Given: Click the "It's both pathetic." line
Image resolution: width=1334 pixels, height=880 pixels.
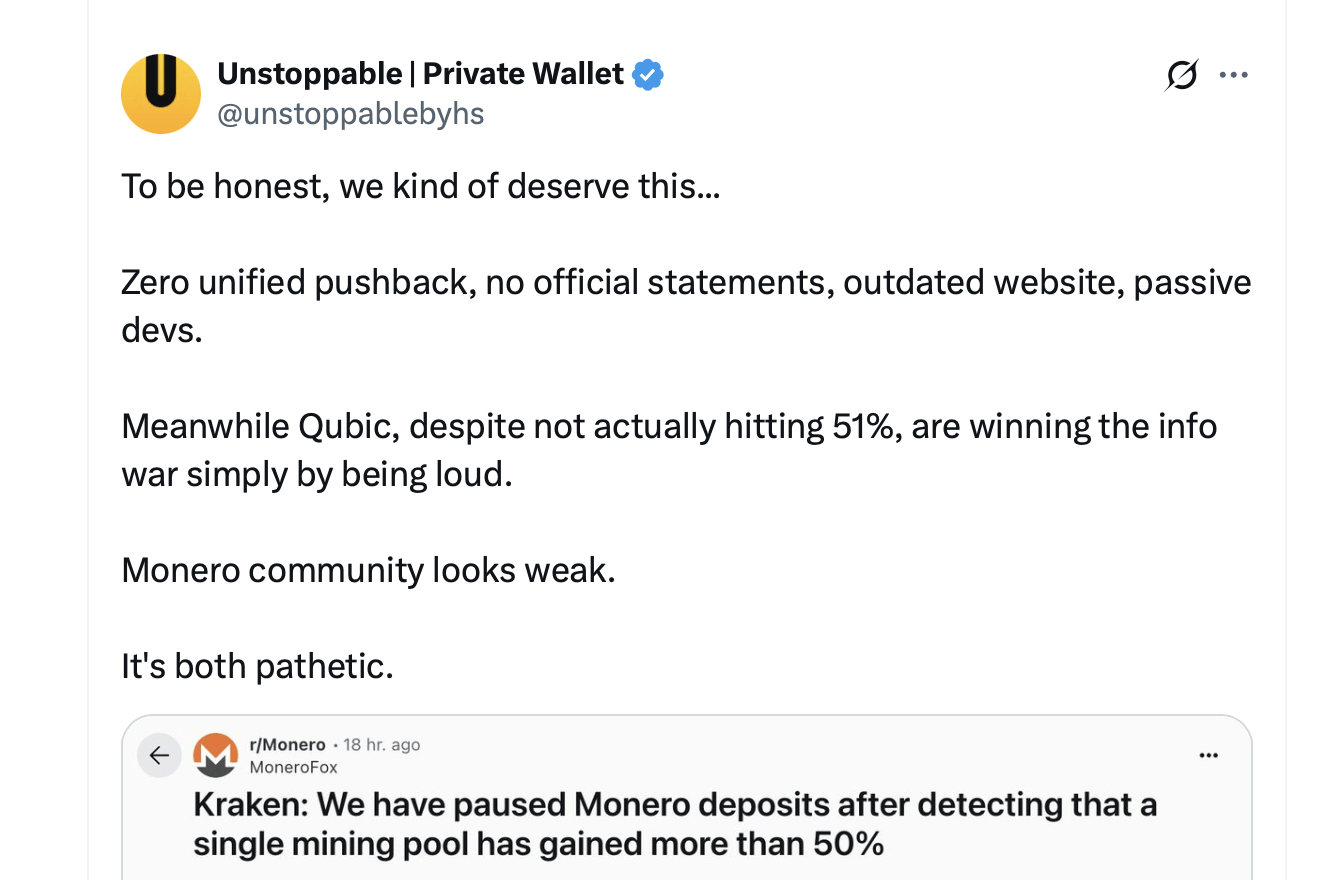Looking at the screenshot, I should coord(257,666).
